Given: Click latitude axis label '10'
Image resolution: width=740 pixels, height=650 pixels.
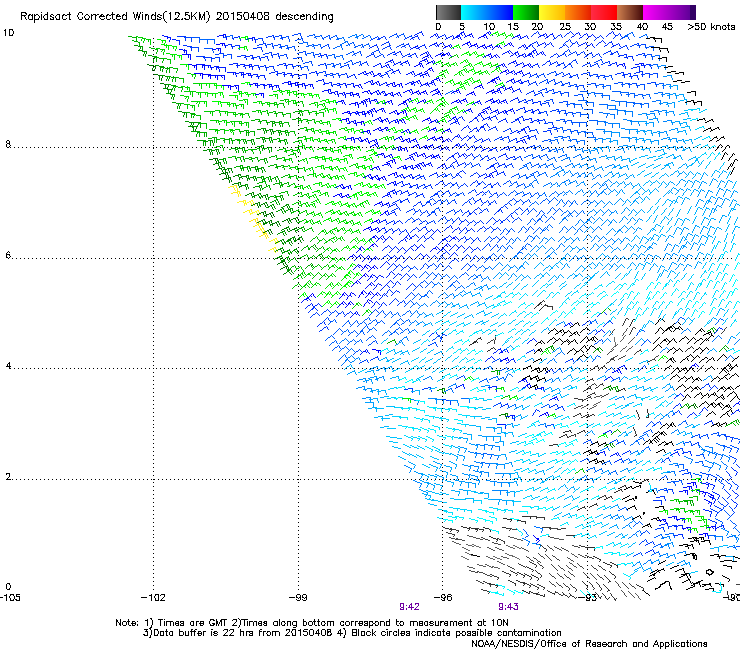Looking at the screenshot, I should 8,33.
